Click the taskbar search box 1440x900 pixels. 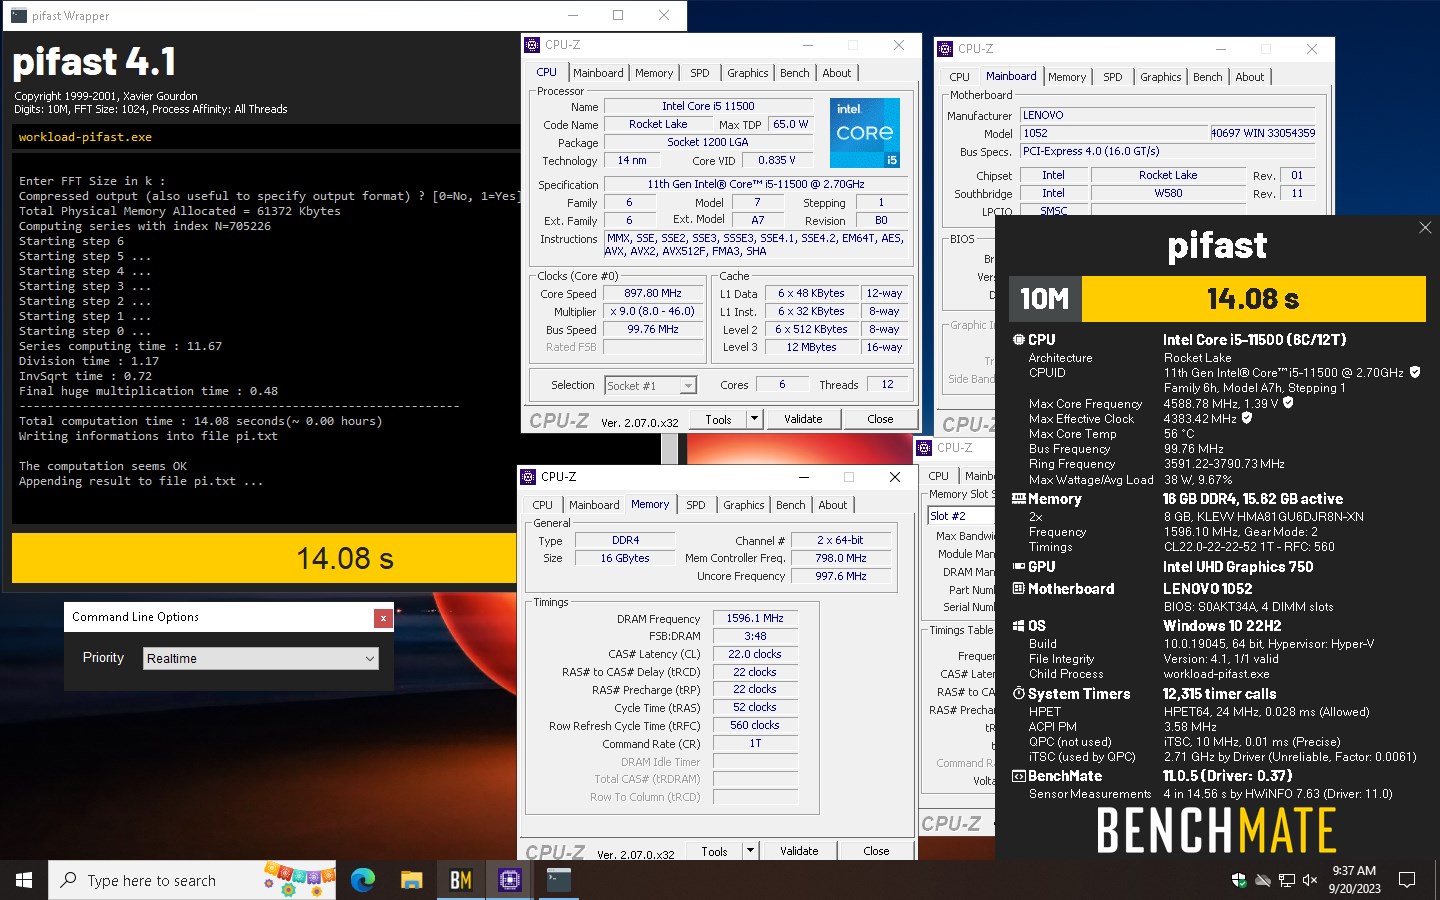point(192,880)
